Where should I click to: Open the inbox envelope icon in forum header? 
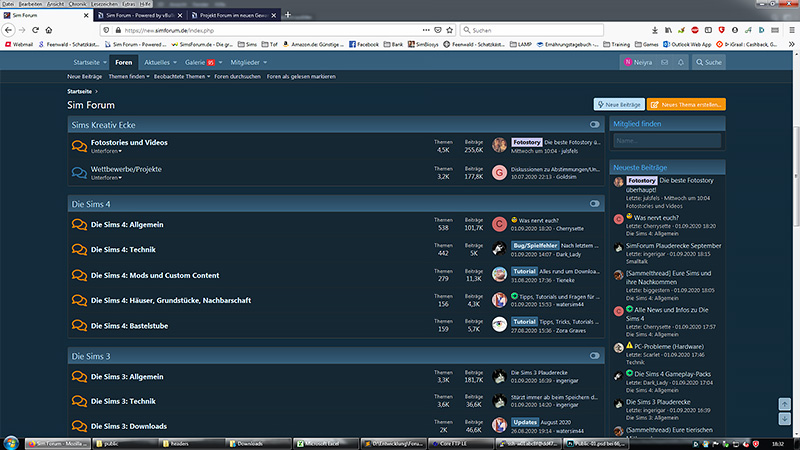[x=664, y=62]
